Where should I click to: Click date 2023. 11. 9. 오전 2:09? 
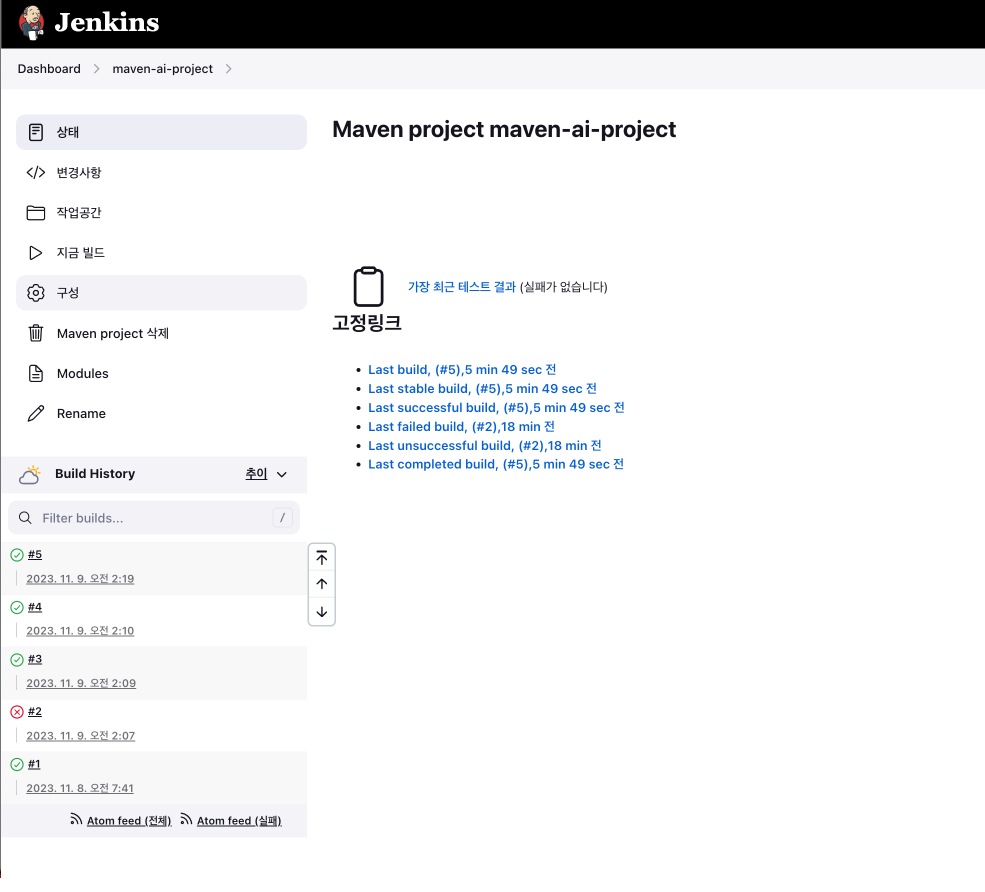coord(81,683)
